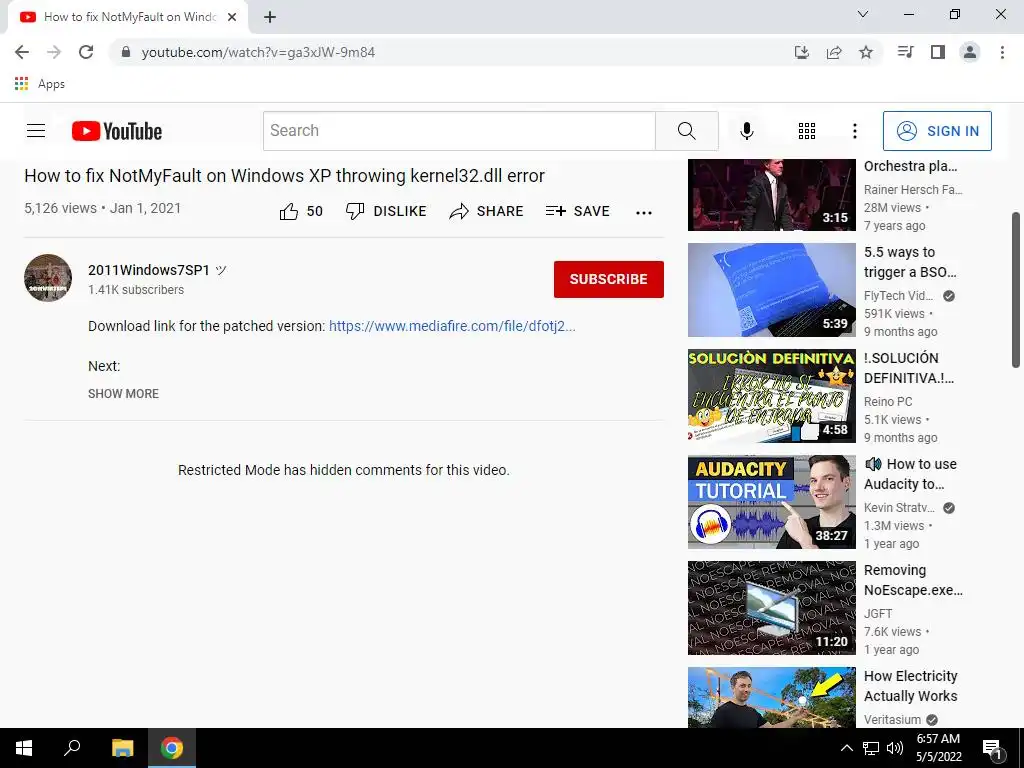
Task: Open Chrome three-dot menu
Action: point(1002,52)
